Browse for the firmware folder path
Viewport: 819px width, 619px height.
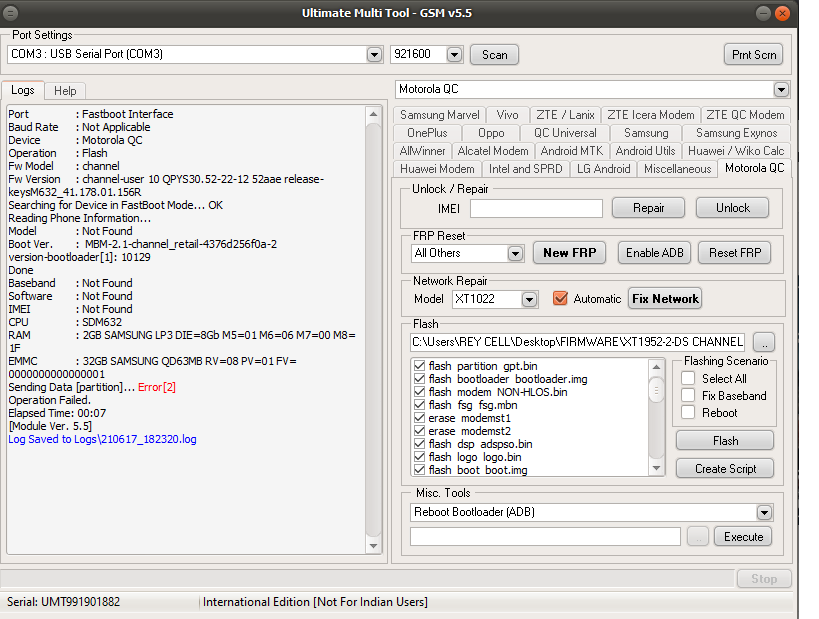point(764,342)
